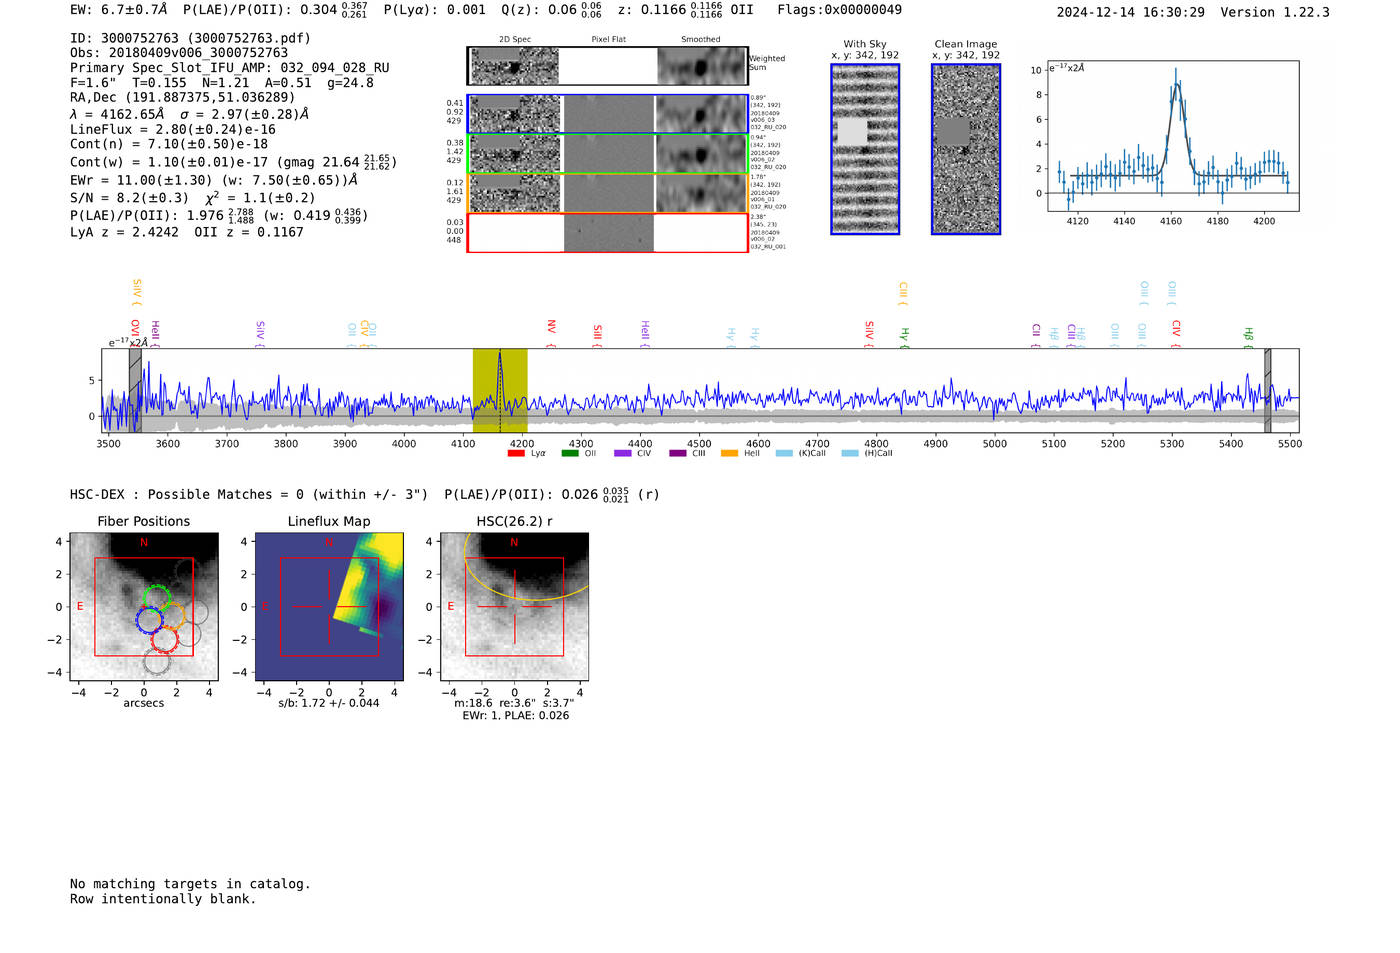Click the 'LineFlux = 2.80(±0.24)e-16' line
Viewport: 1400px width, 953px height.
point(173,129)
